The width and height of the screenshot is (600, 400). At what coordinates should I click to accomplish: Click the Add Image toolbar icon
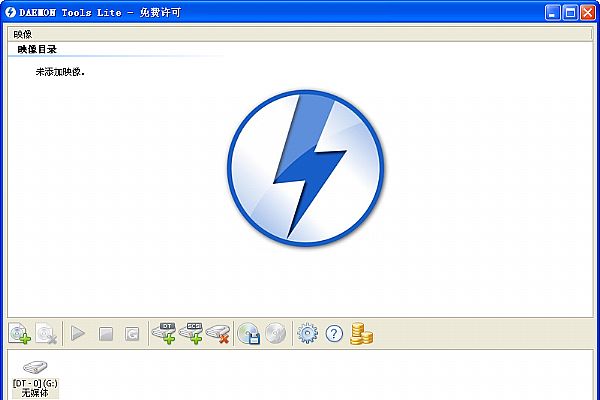(18, 334)
